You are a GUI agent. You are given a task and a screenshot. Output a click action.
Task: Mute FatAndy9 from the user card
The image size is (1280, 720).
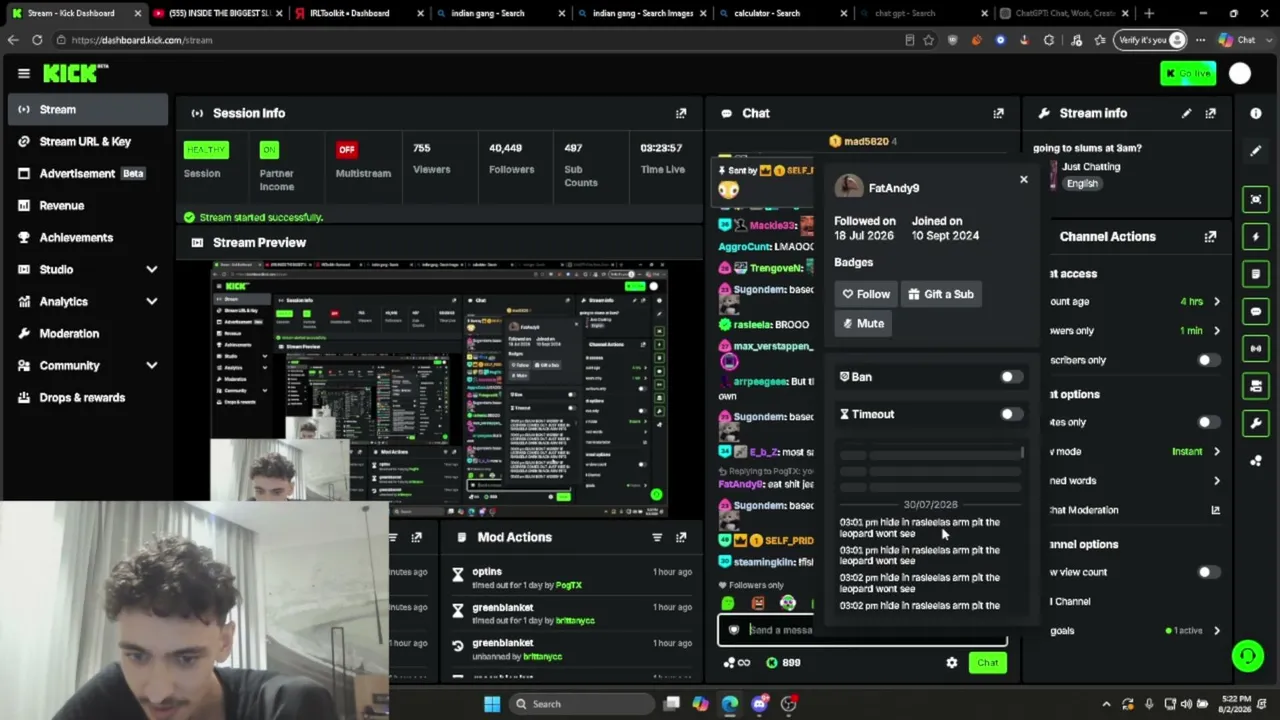pos(863,323)
